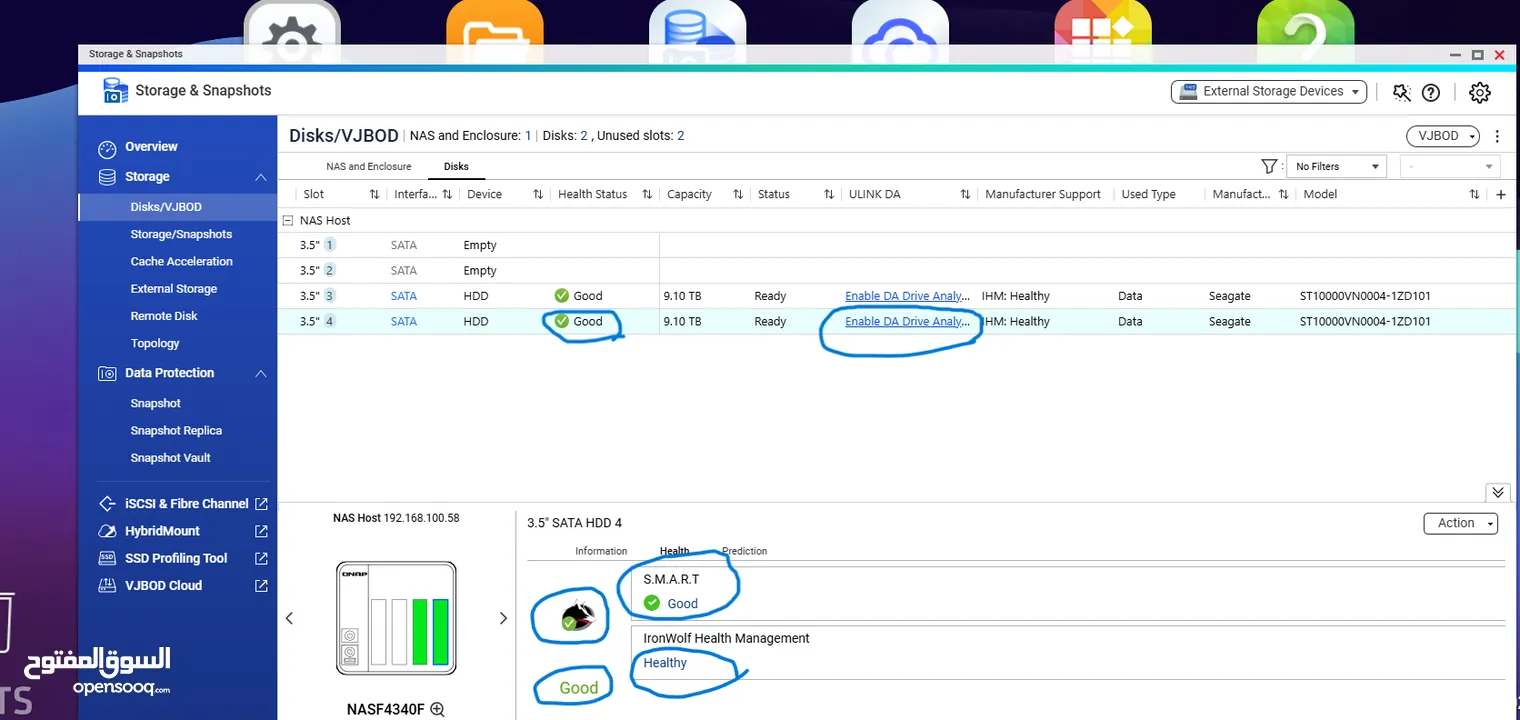Viewport: 1520px width, 720px height.
Task: Enable DA Drive Analyzer for slot 4
Action: click(x=907, y=321)
